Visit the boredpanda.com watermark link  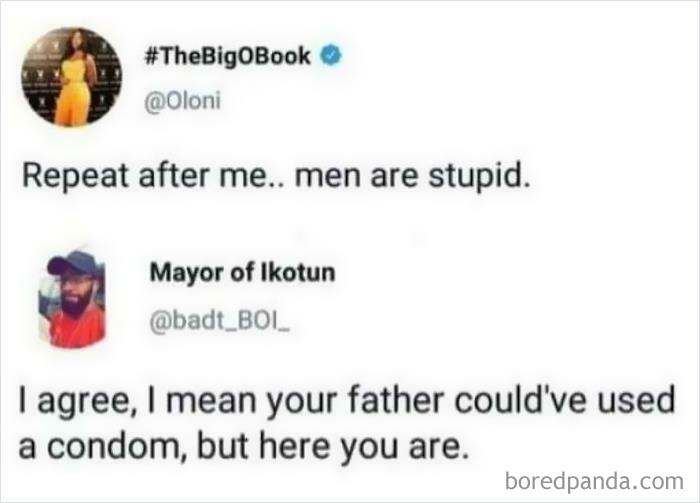[594, 482]
